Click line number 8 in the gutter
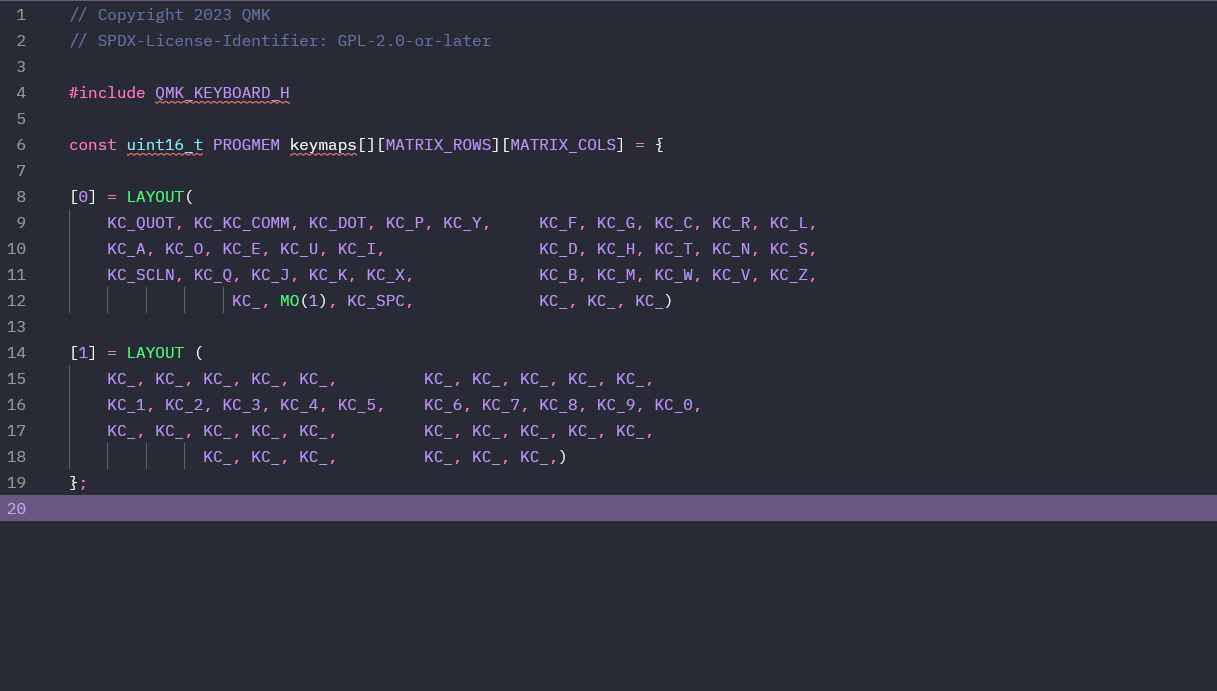This screenshot has width=1217, height=691. pos(21,197)
